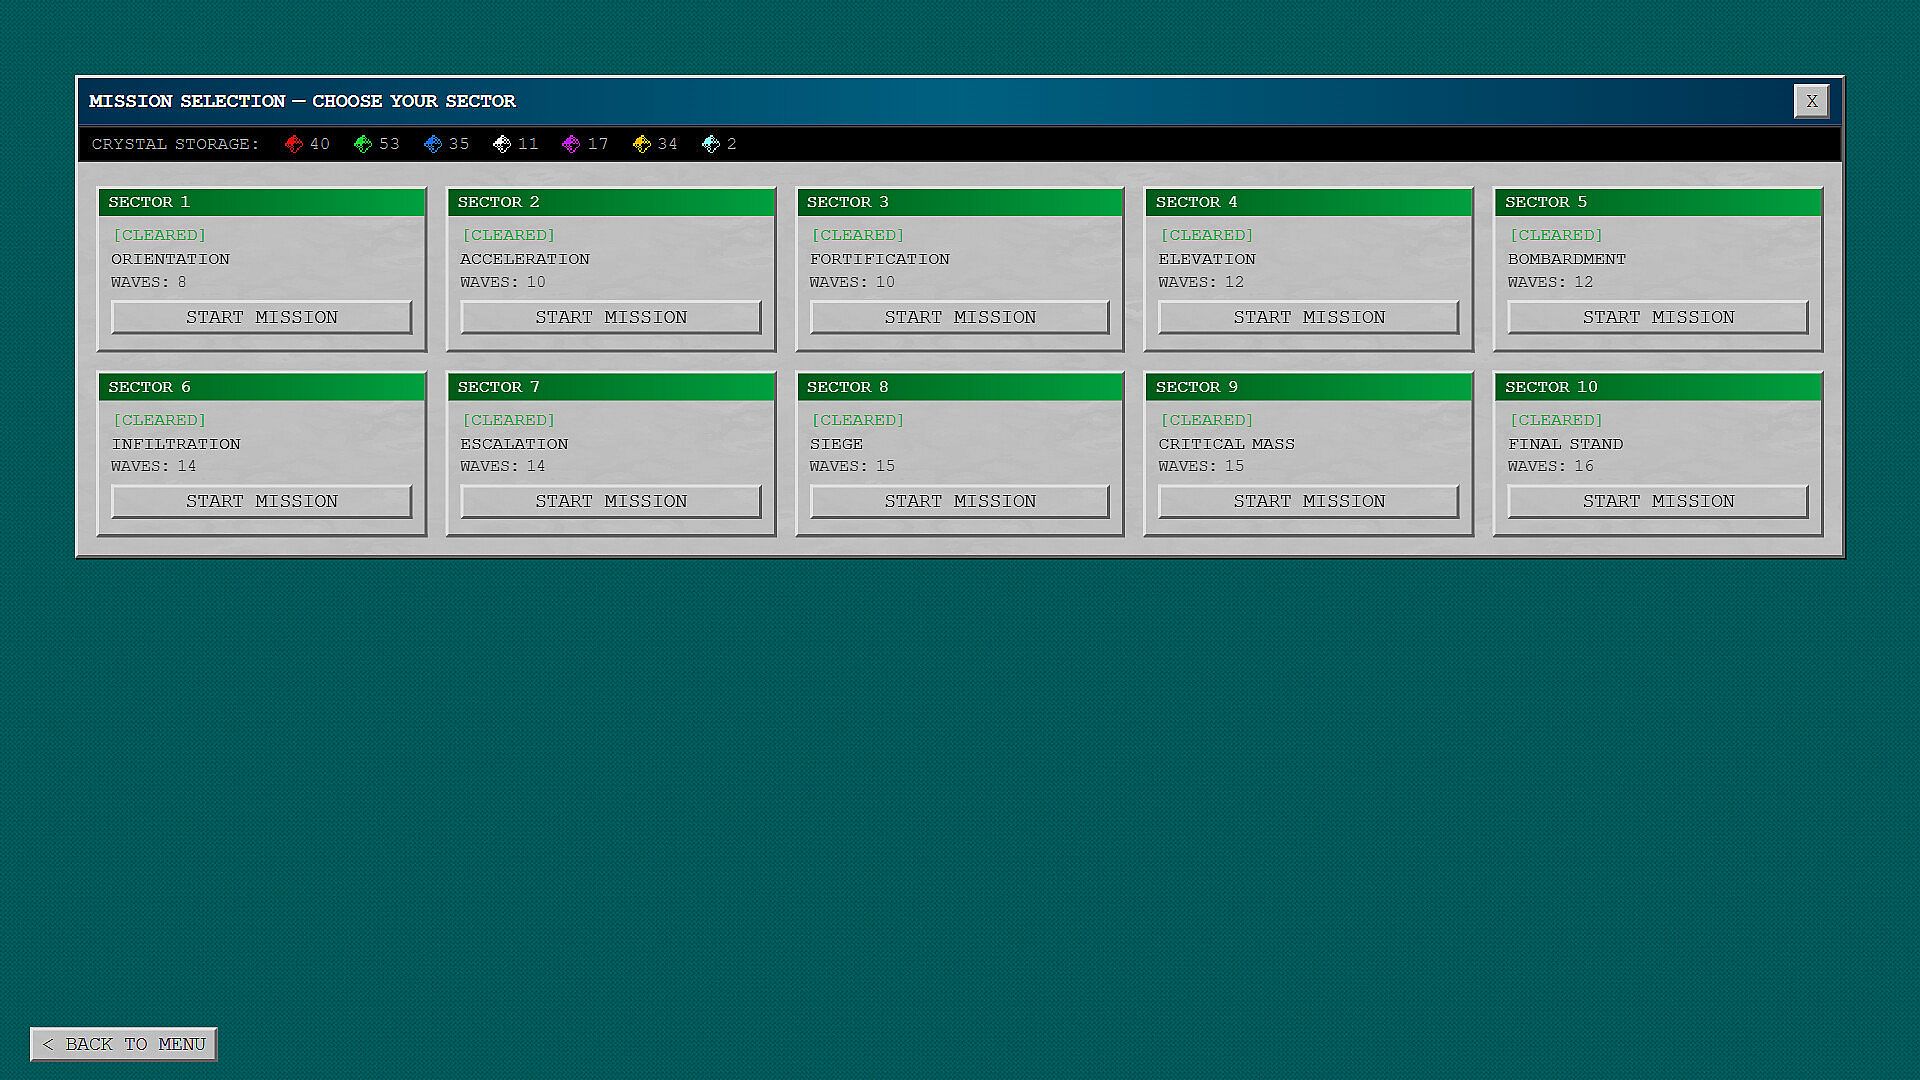Click the red crystal storage icon
This screenshot has width=1920, height=1080.
coord(294,145)
